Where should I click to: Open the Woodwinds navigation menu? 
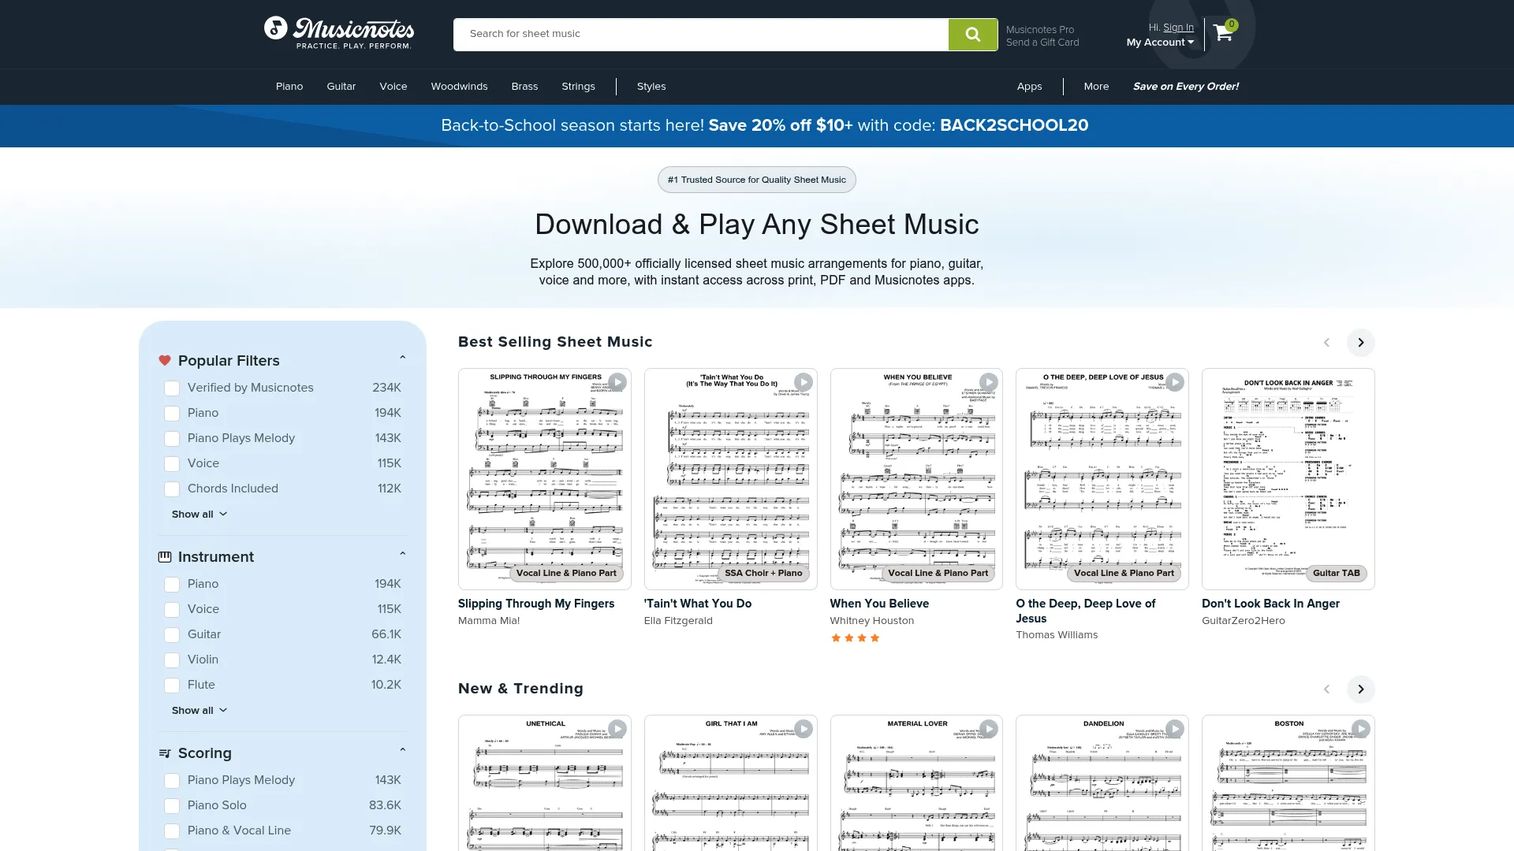coord(459,86)
